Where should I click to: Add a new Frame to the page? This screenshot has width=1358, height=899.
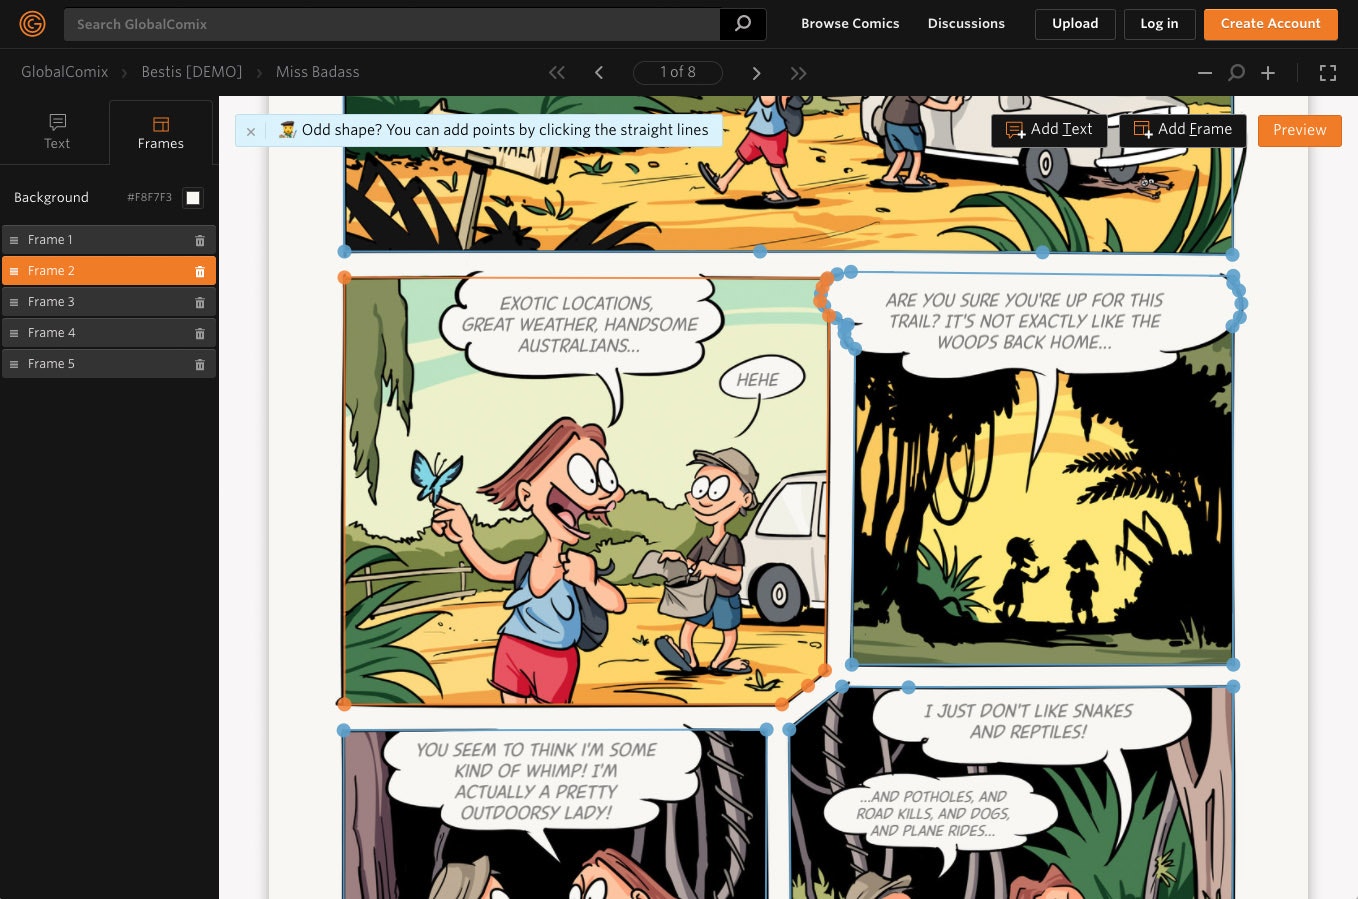(x=1183, y=129)
